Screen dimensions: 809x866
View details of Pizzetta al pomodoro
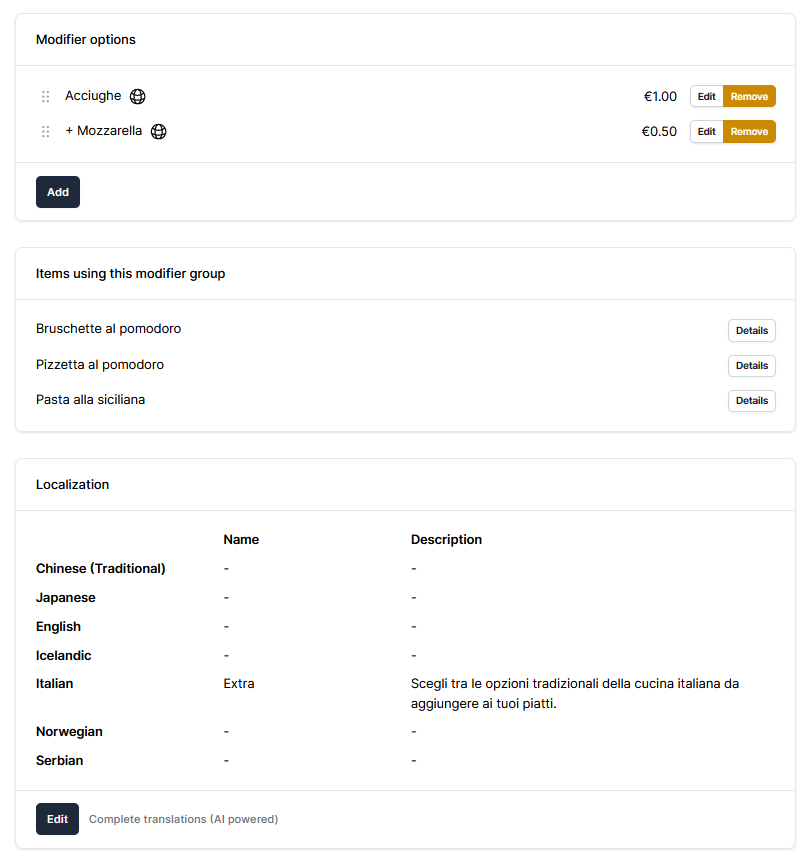(x=751, y=366)
